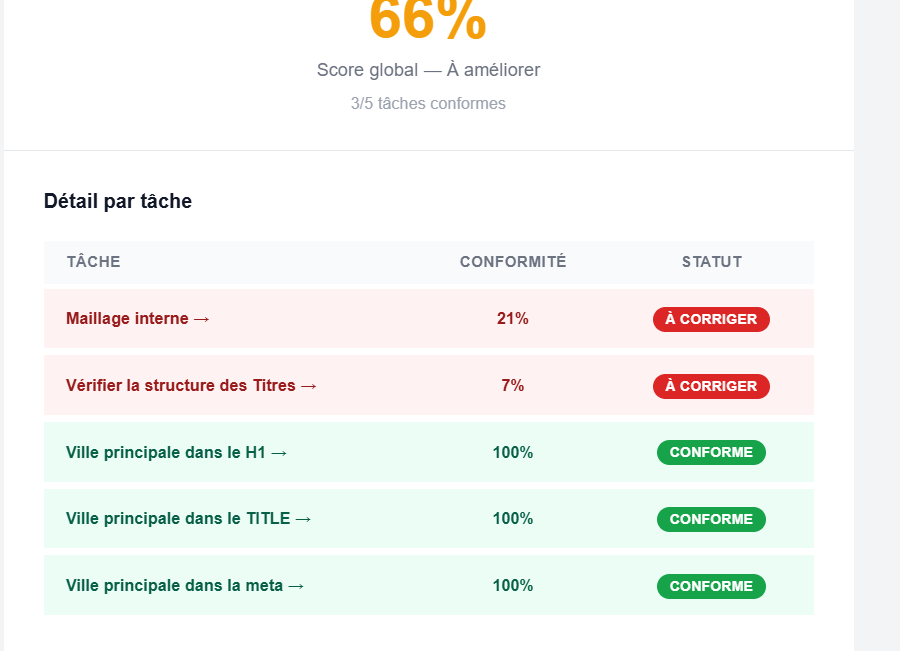Click À CORRIGER badge for Titres structure
The width and height of the screenshot is (900, 651).
pyautogui.click(x=711, y=386)
